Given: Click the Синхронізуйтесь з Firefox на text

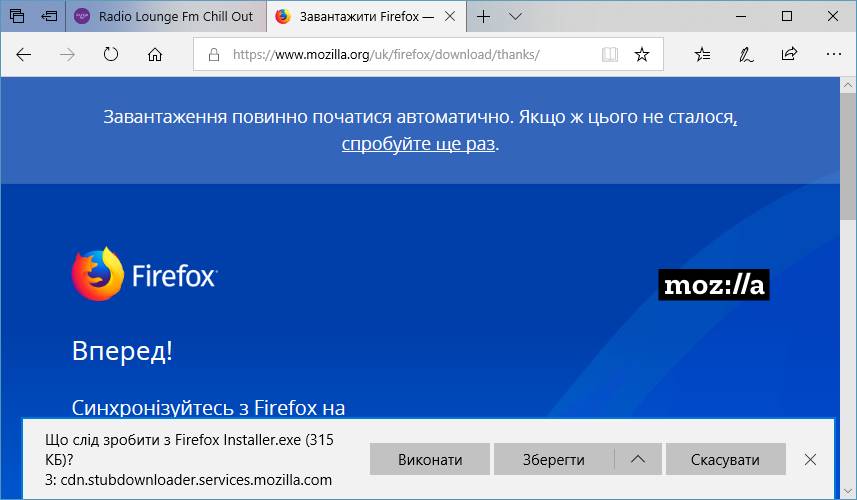Looking at the screenshot, I should point(208,408).
